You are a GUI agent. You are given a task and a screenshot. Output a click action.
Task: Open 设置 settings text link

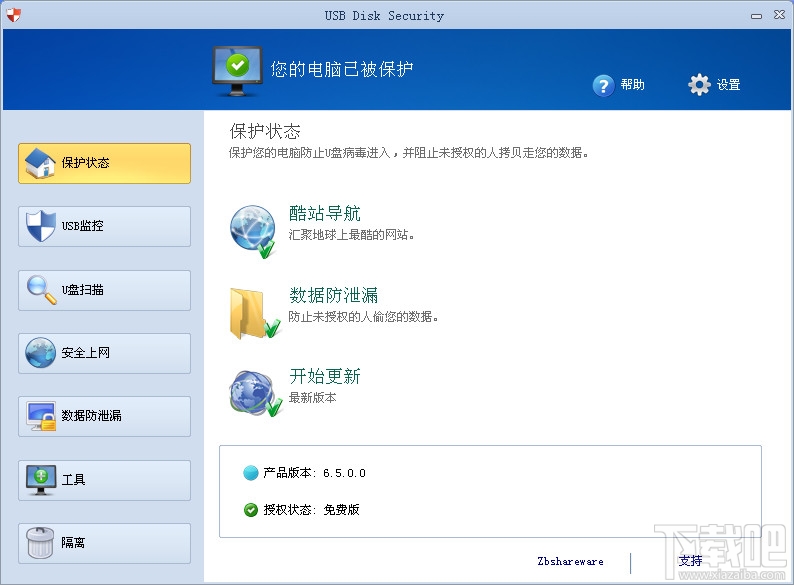(x=728, y=85)
